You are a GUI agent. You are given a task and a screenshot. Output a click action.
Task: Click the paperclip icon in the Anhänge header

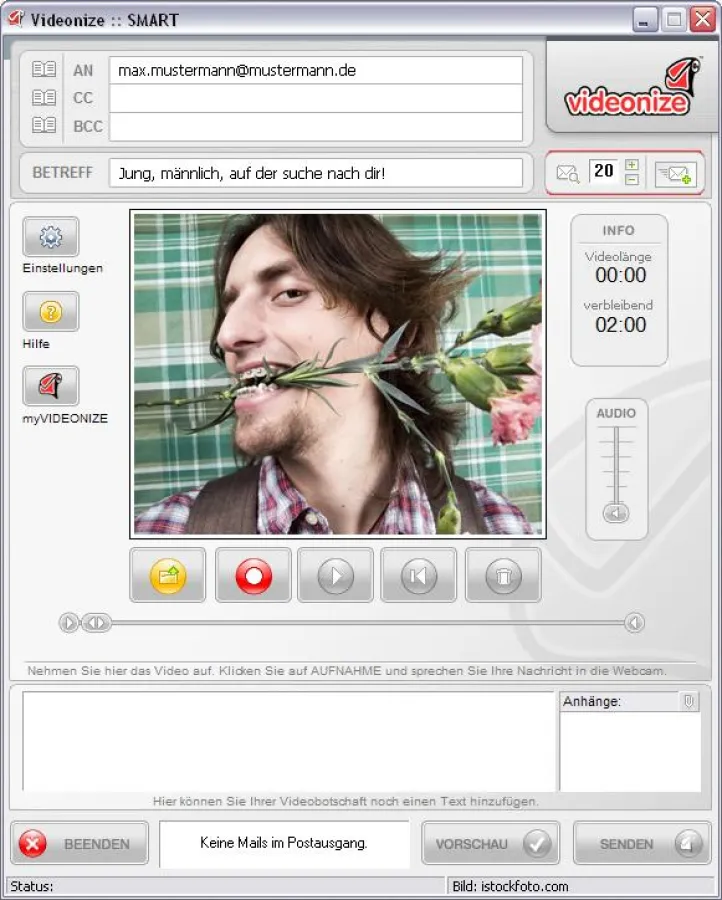click(x=688, y=702)
